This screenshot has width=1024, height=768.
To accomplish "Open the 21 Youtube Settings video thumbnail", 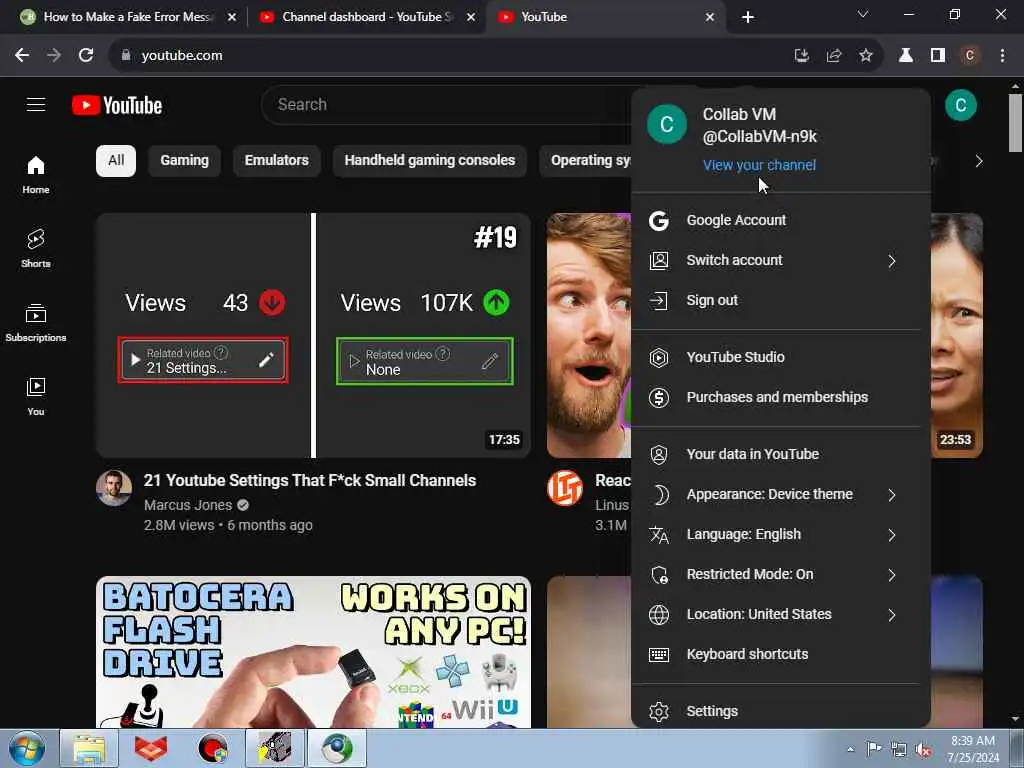I will [313, 335].
